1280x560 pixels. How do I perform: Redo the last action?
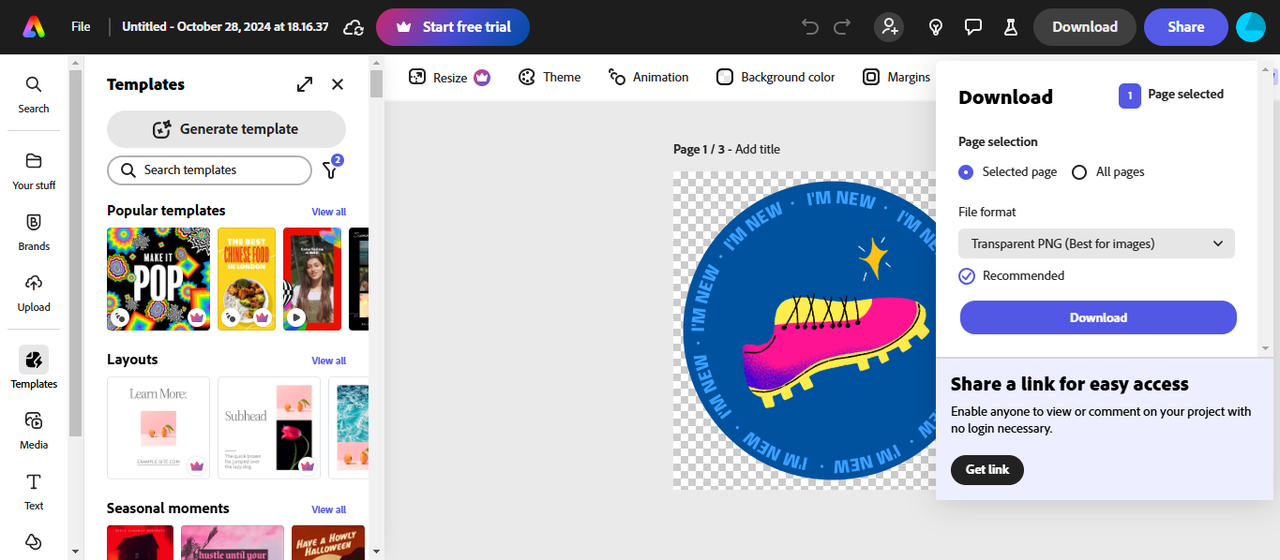[842, 27]
